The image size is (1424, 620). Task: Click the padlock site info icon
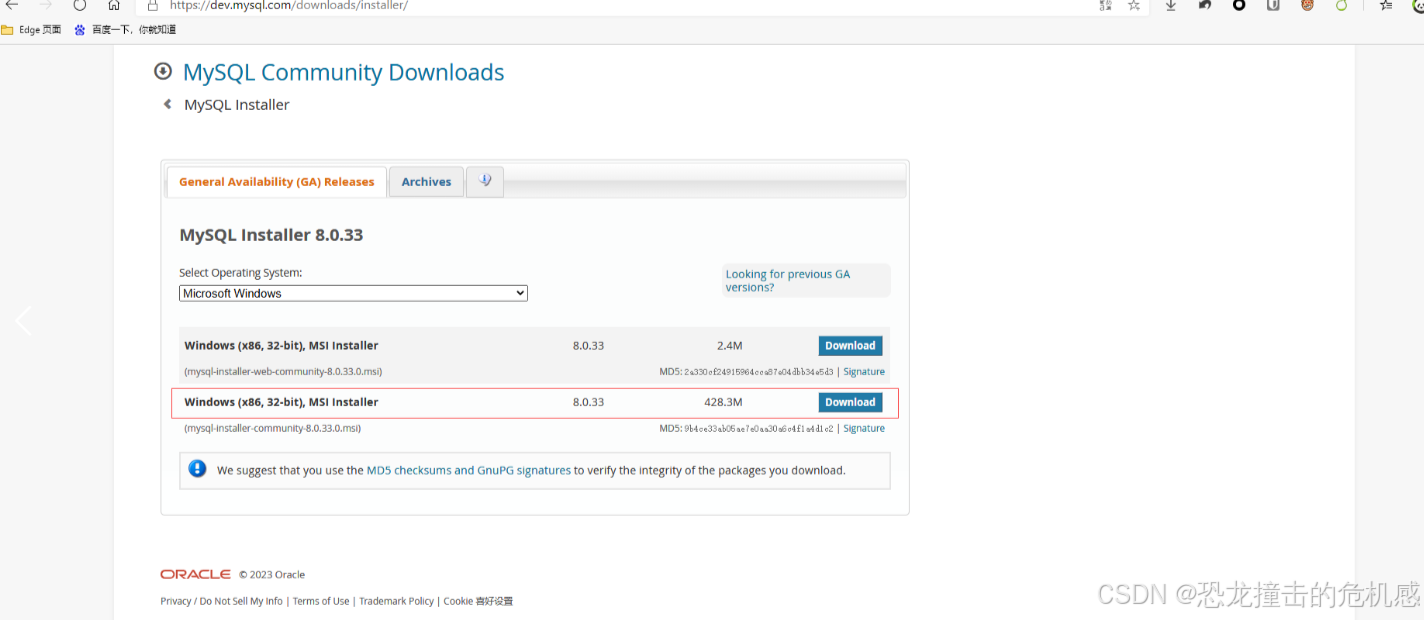coord(153,5)
